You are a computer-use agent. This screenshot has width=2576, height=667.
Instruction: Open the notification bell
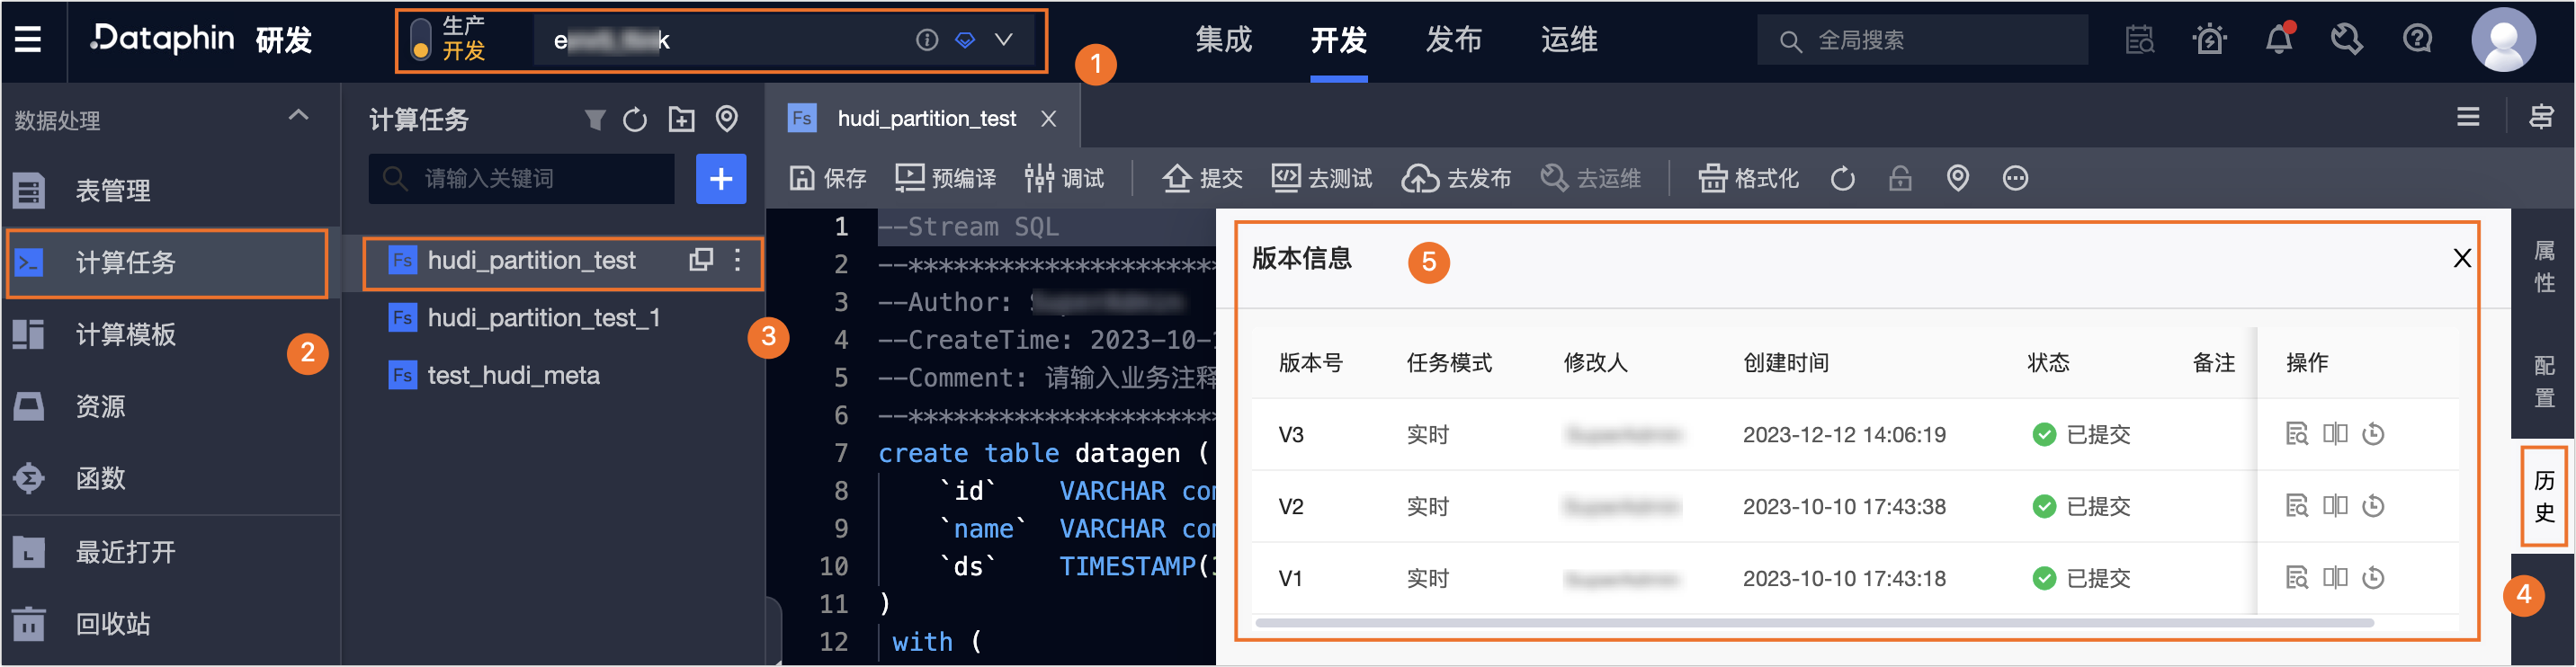coord(2279,40)
